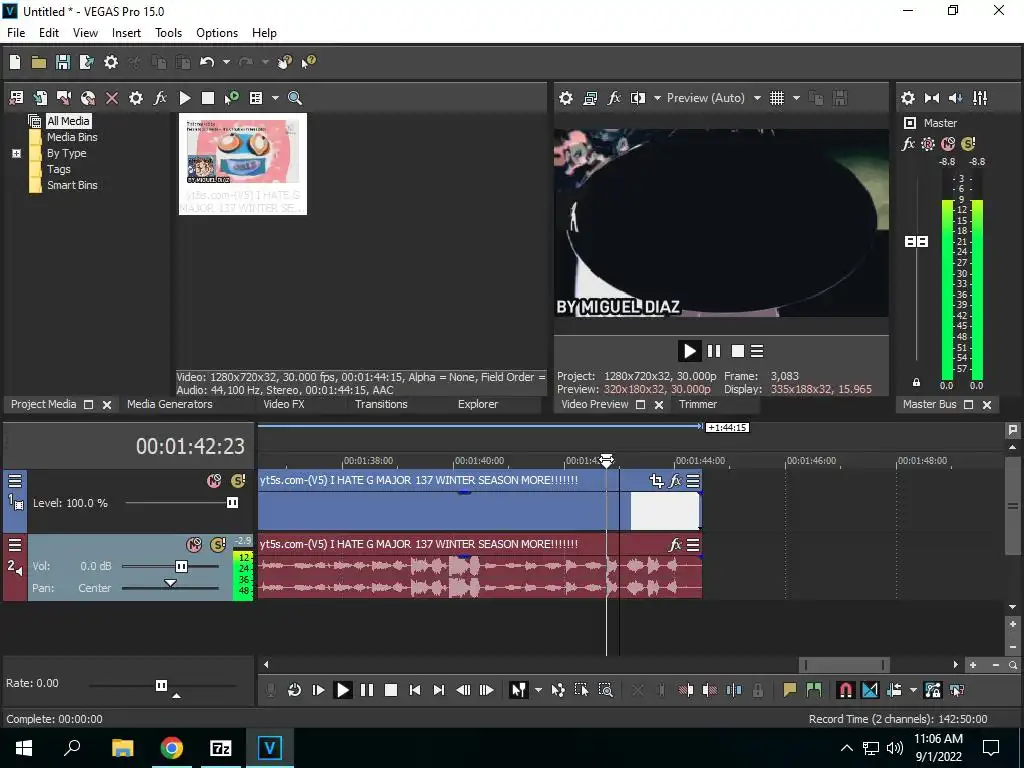Open File Explorer from the taskbar
1024x768 pixels.
click(122, 748)
